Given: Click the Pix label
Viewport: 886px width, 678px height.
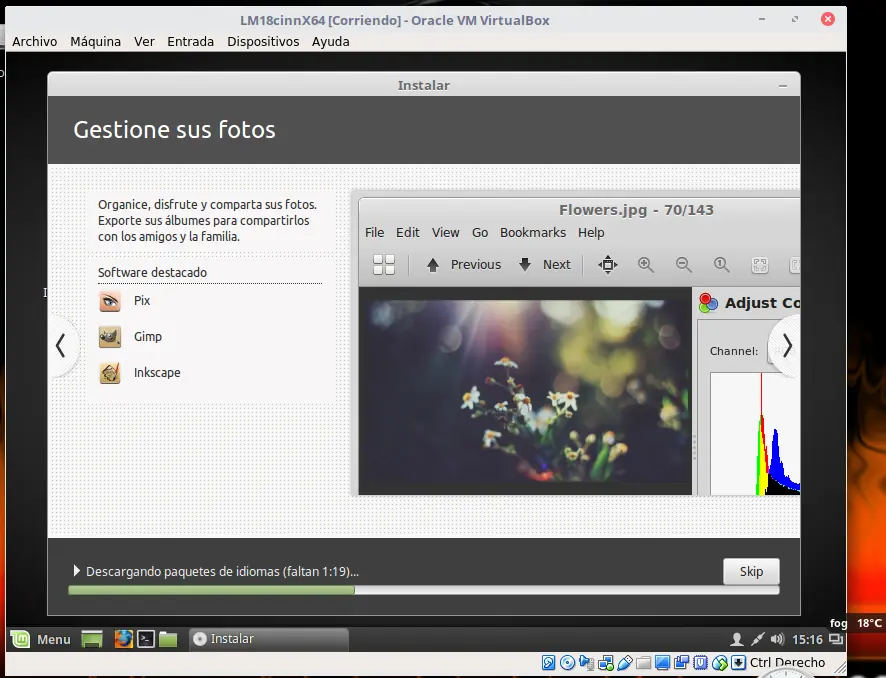Looking at the screenshot, I should [142, 301].
